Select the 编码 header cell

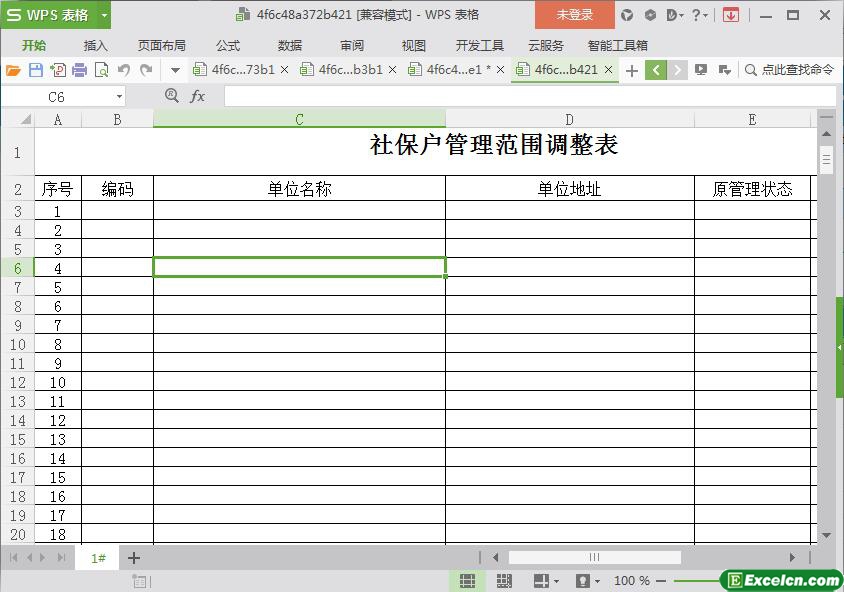click(117, 189)
